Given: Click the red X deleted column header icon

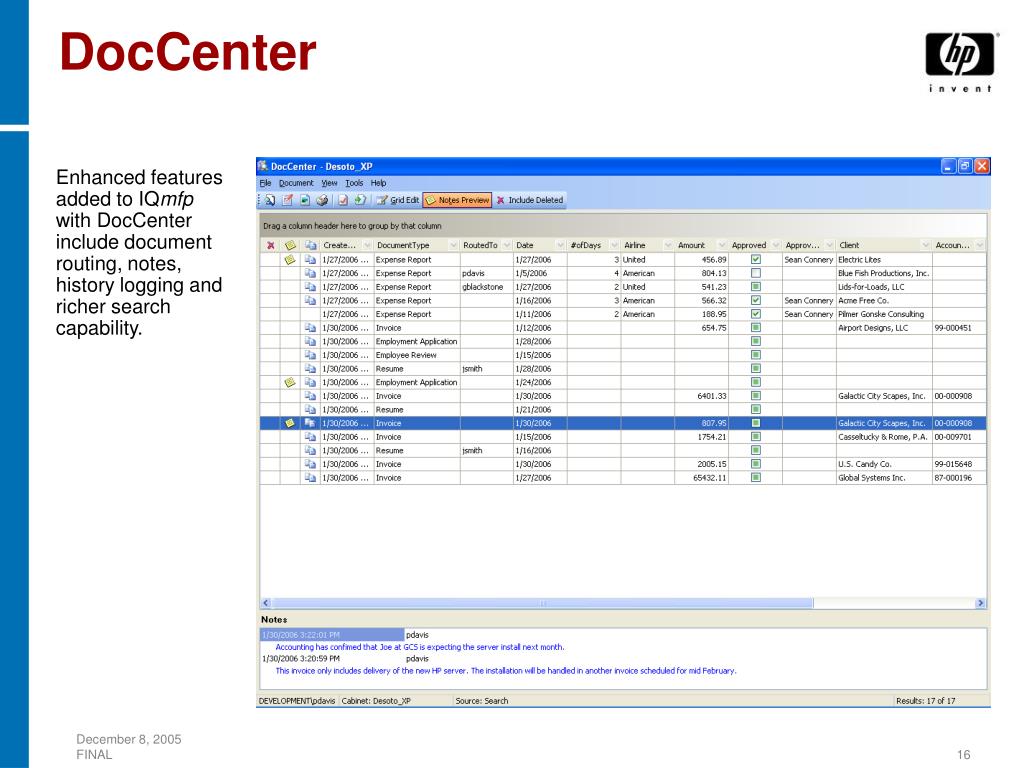Looking at the screenshot, I should [270, 246].
